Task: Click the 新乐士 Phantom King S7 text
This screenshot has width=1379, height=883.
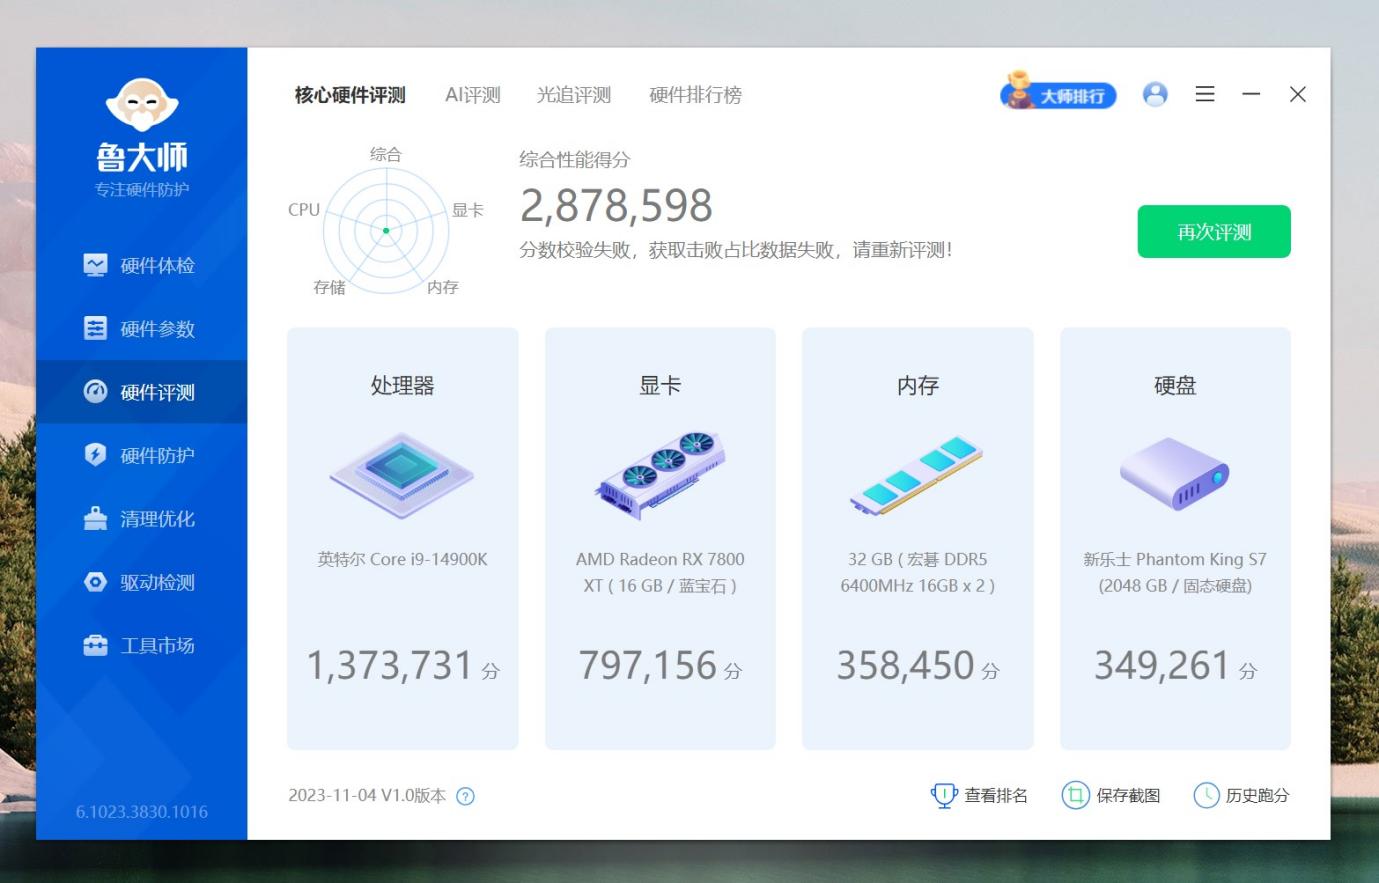Action: [x=1175, y=572]
